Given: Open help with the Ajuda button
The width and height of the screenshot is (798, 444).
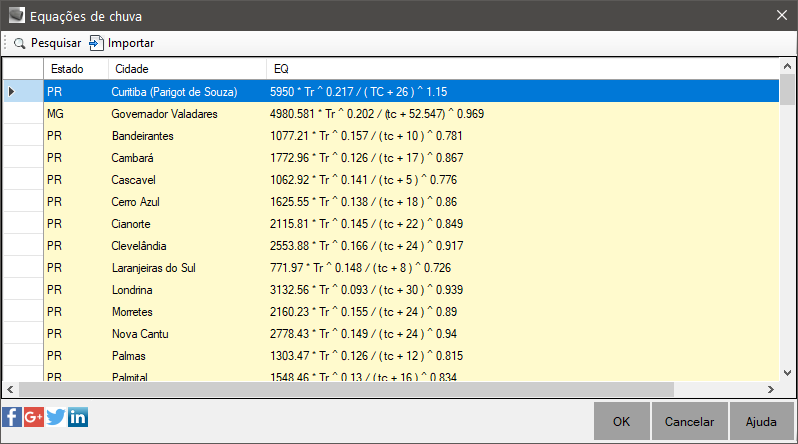Looking at the screenshot, I should point(761,421).
